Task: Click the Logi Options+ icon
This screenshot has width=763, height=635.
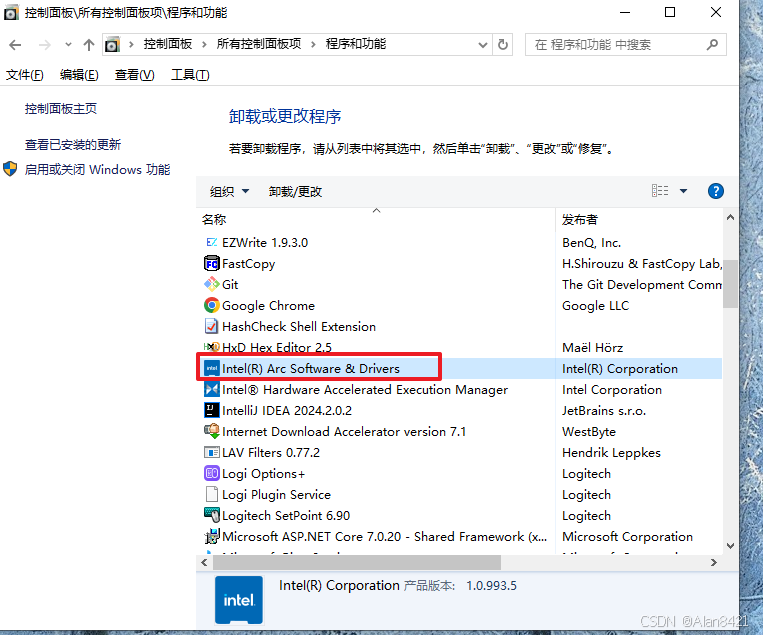Action: tap(211, 473)
